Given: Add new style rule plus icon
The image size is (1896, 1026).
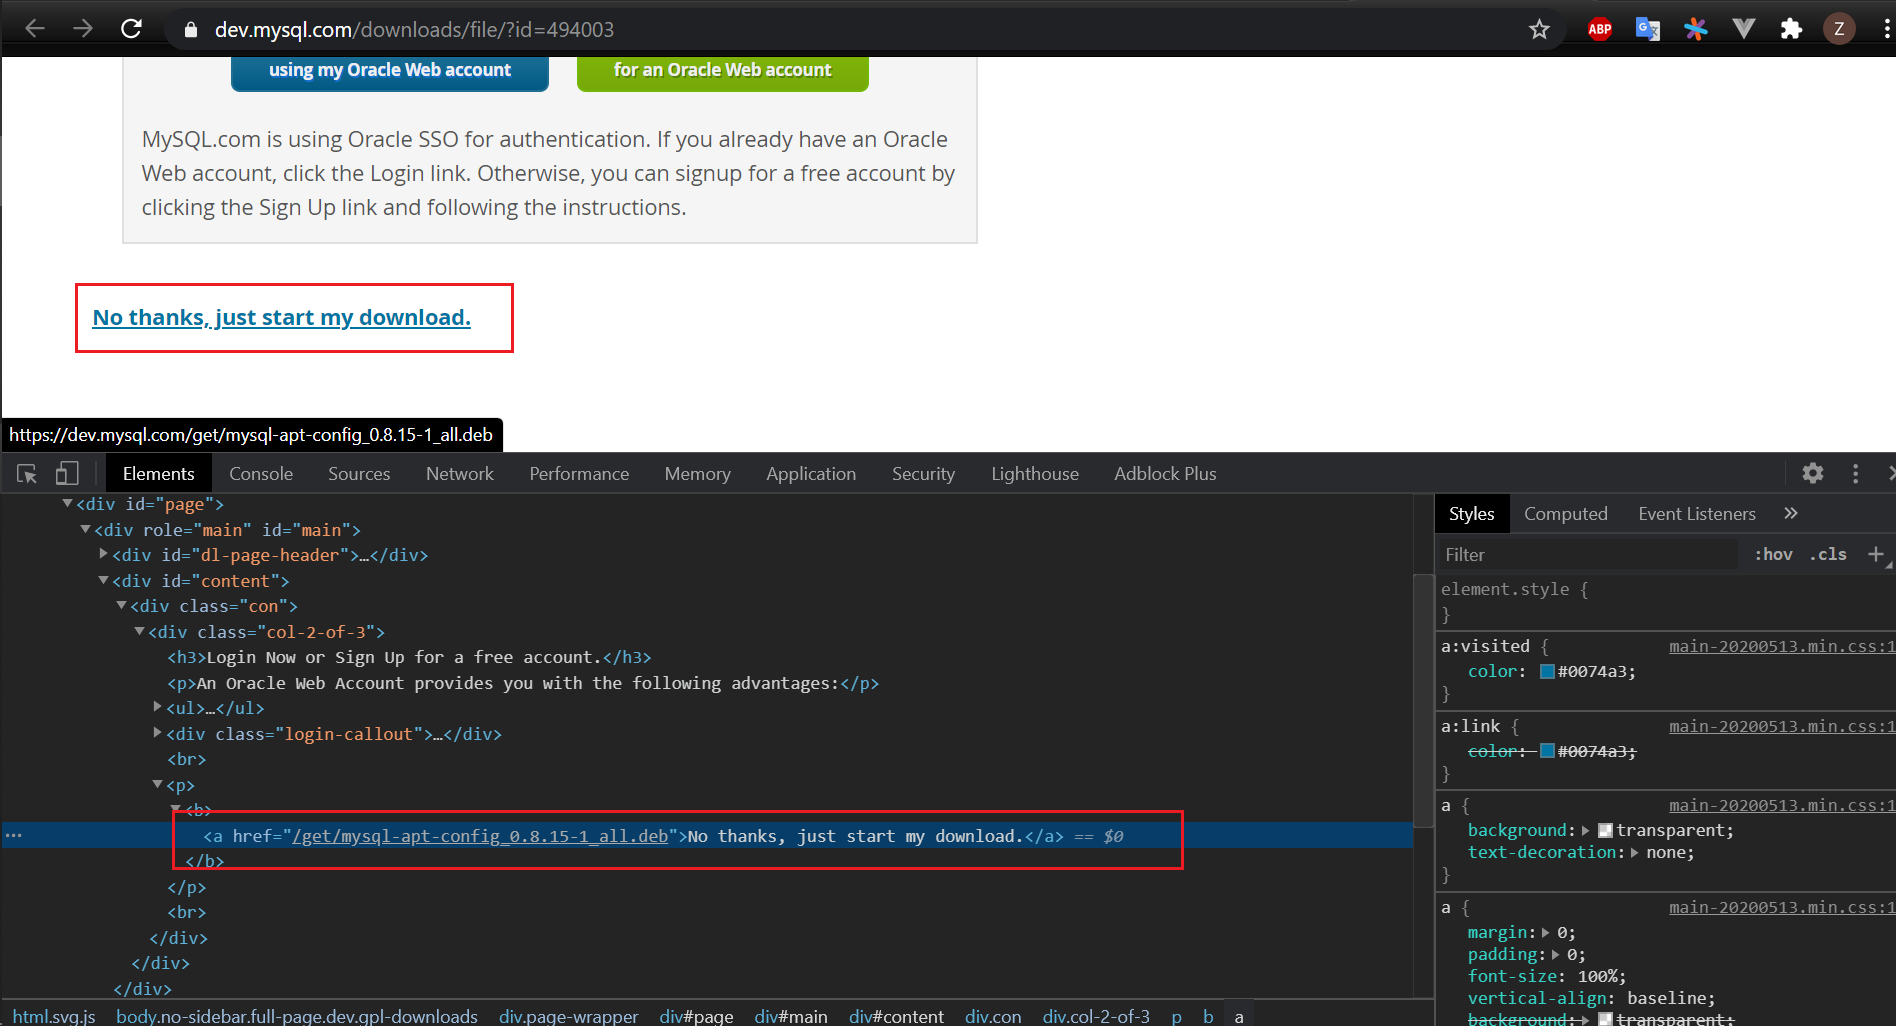Looking at the screenshot, I should [1875, 554].
